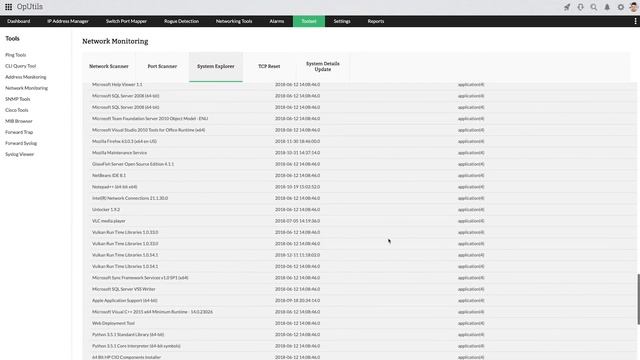Select the Web Deployment Tool row
640x360 pixels.
click(360, 323)
